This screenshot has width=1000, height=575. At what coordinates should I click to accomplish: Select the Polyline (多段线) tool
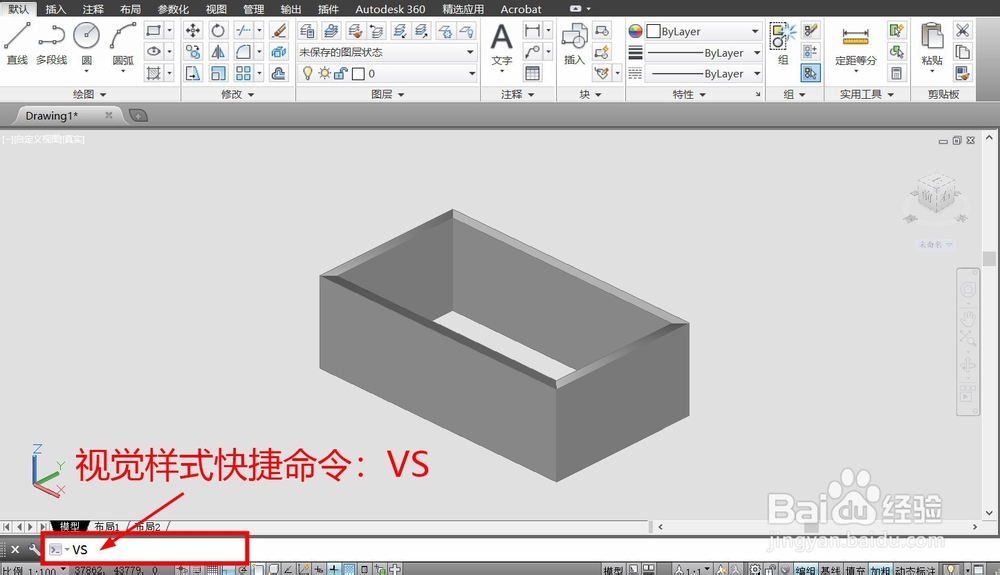tap(52, 42)
